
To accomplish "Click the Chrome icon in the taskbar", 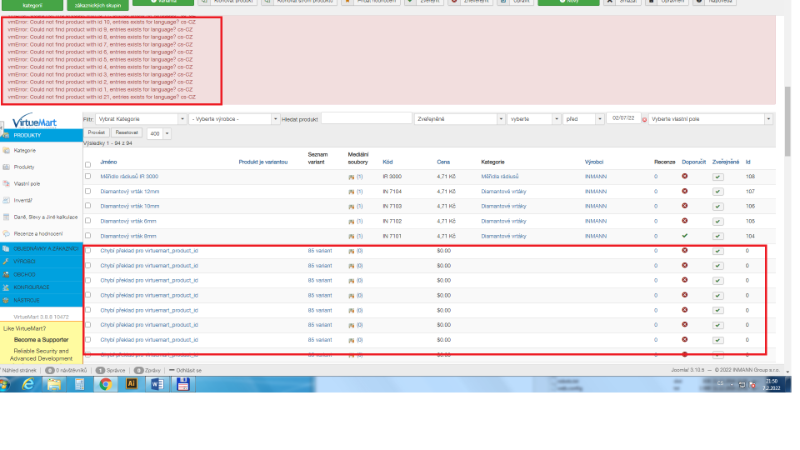I will point(105,382).
